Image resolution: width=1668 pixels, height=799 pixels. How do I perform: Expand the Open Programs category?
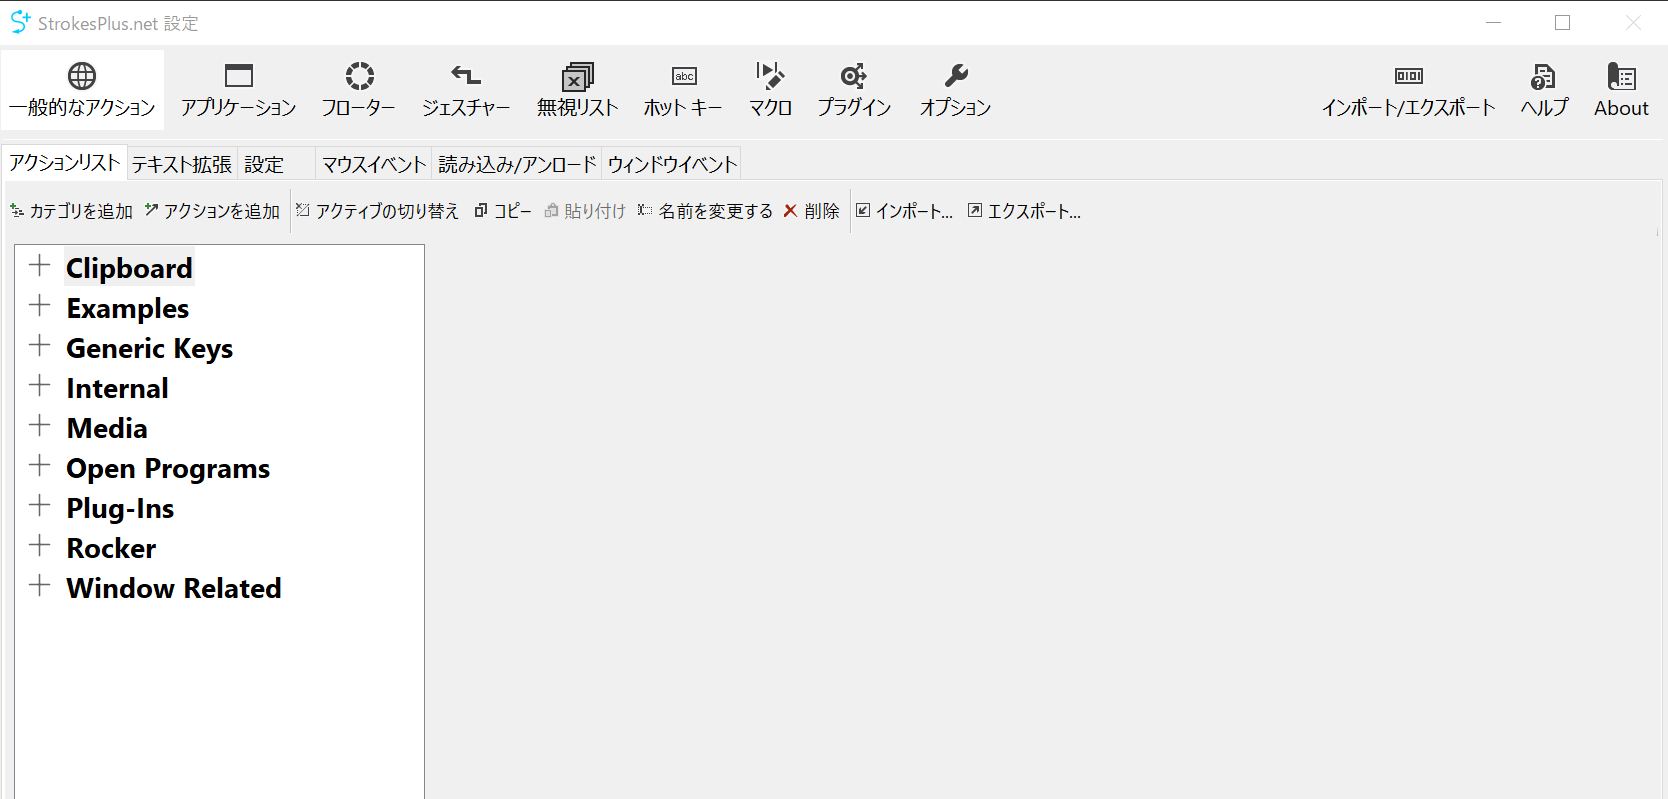coord(40,466)
